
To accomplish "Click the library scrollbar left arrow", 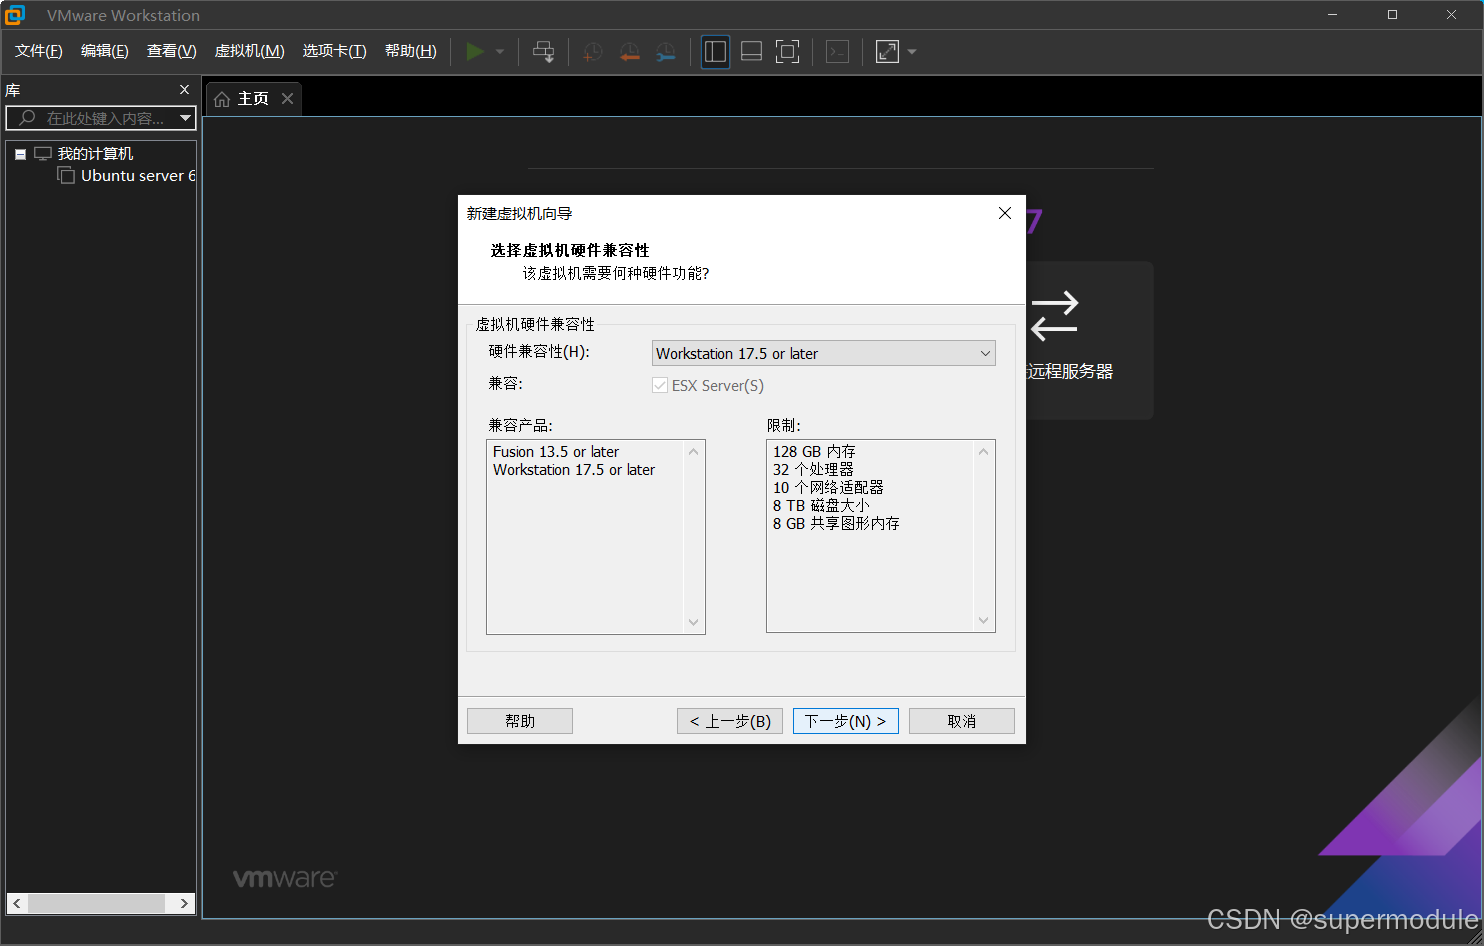I will [x=17, y=903].
